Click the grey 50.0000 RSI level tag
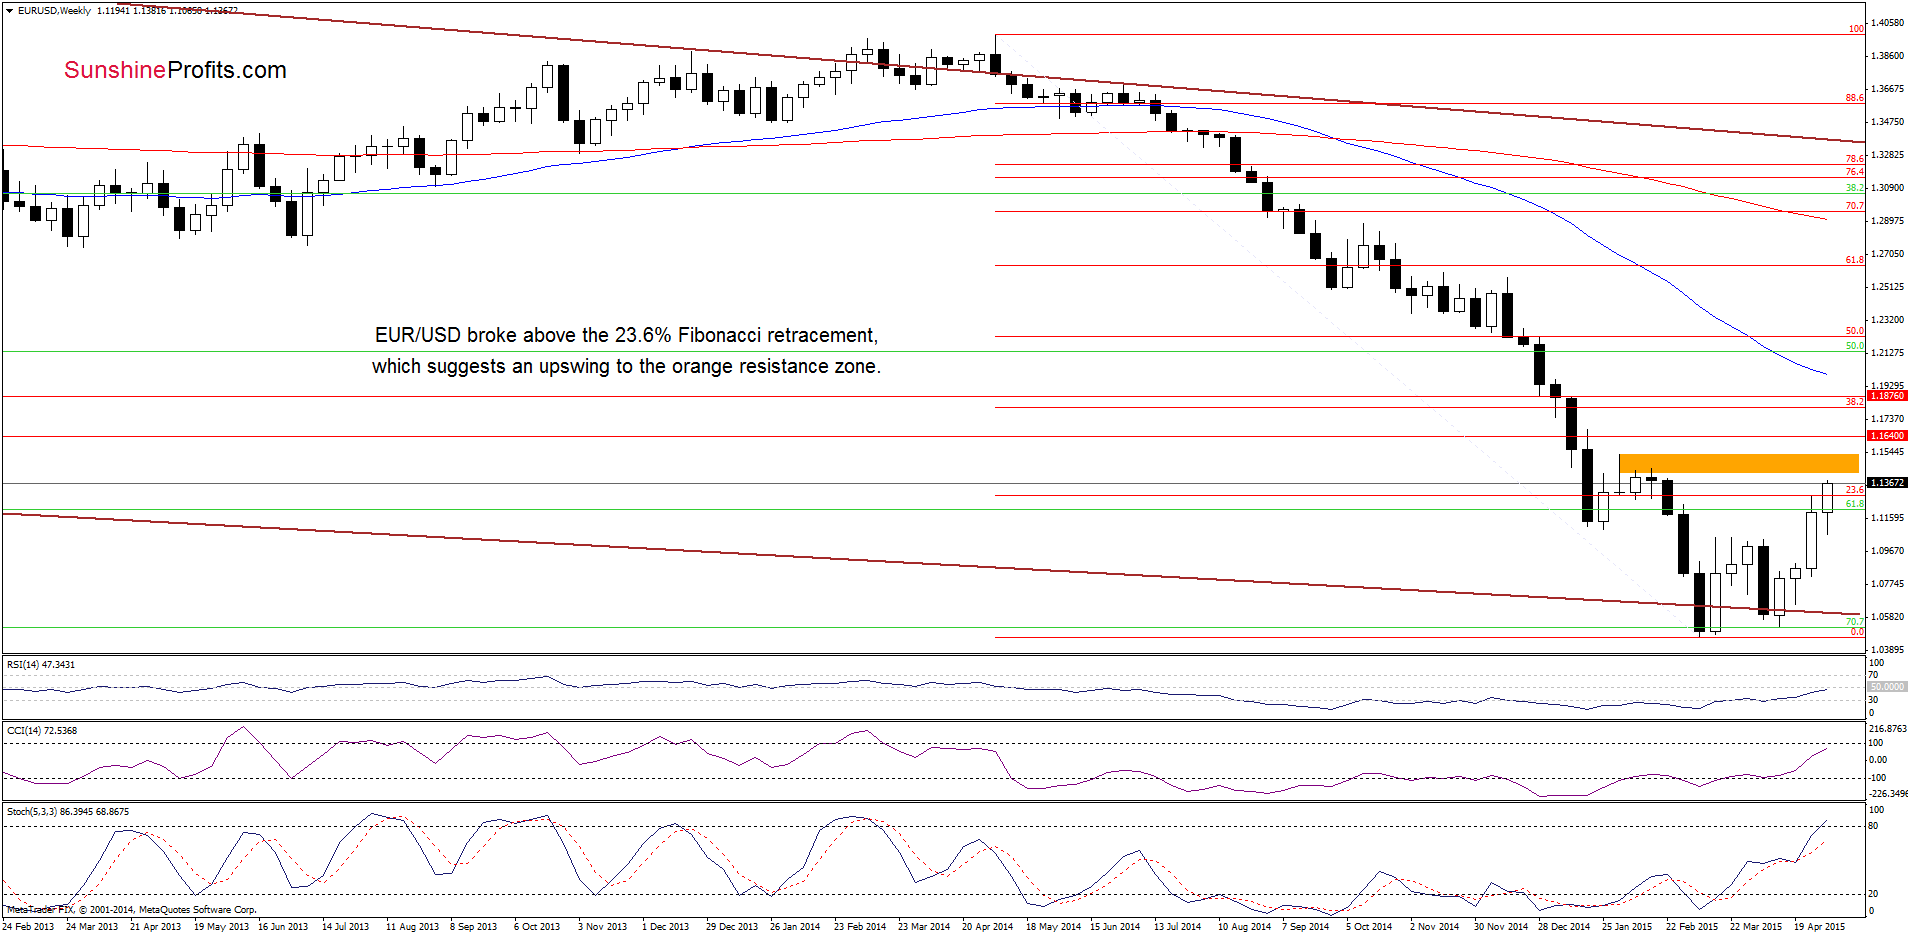This screenshot has width=1908, height=935. pyautogui.click(x=1887, y=686)
